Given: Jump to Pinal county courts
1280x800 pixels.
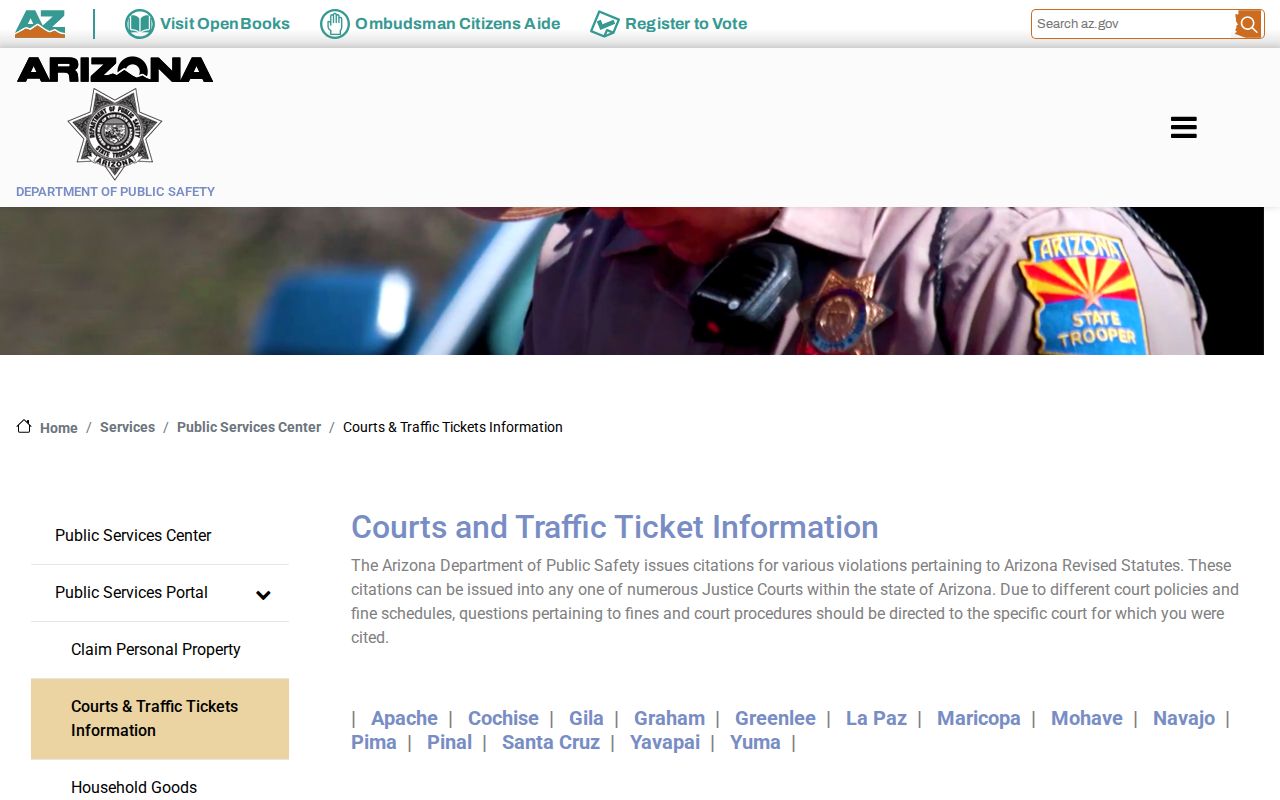Looking at the screenshot, I should coord(449,742).
